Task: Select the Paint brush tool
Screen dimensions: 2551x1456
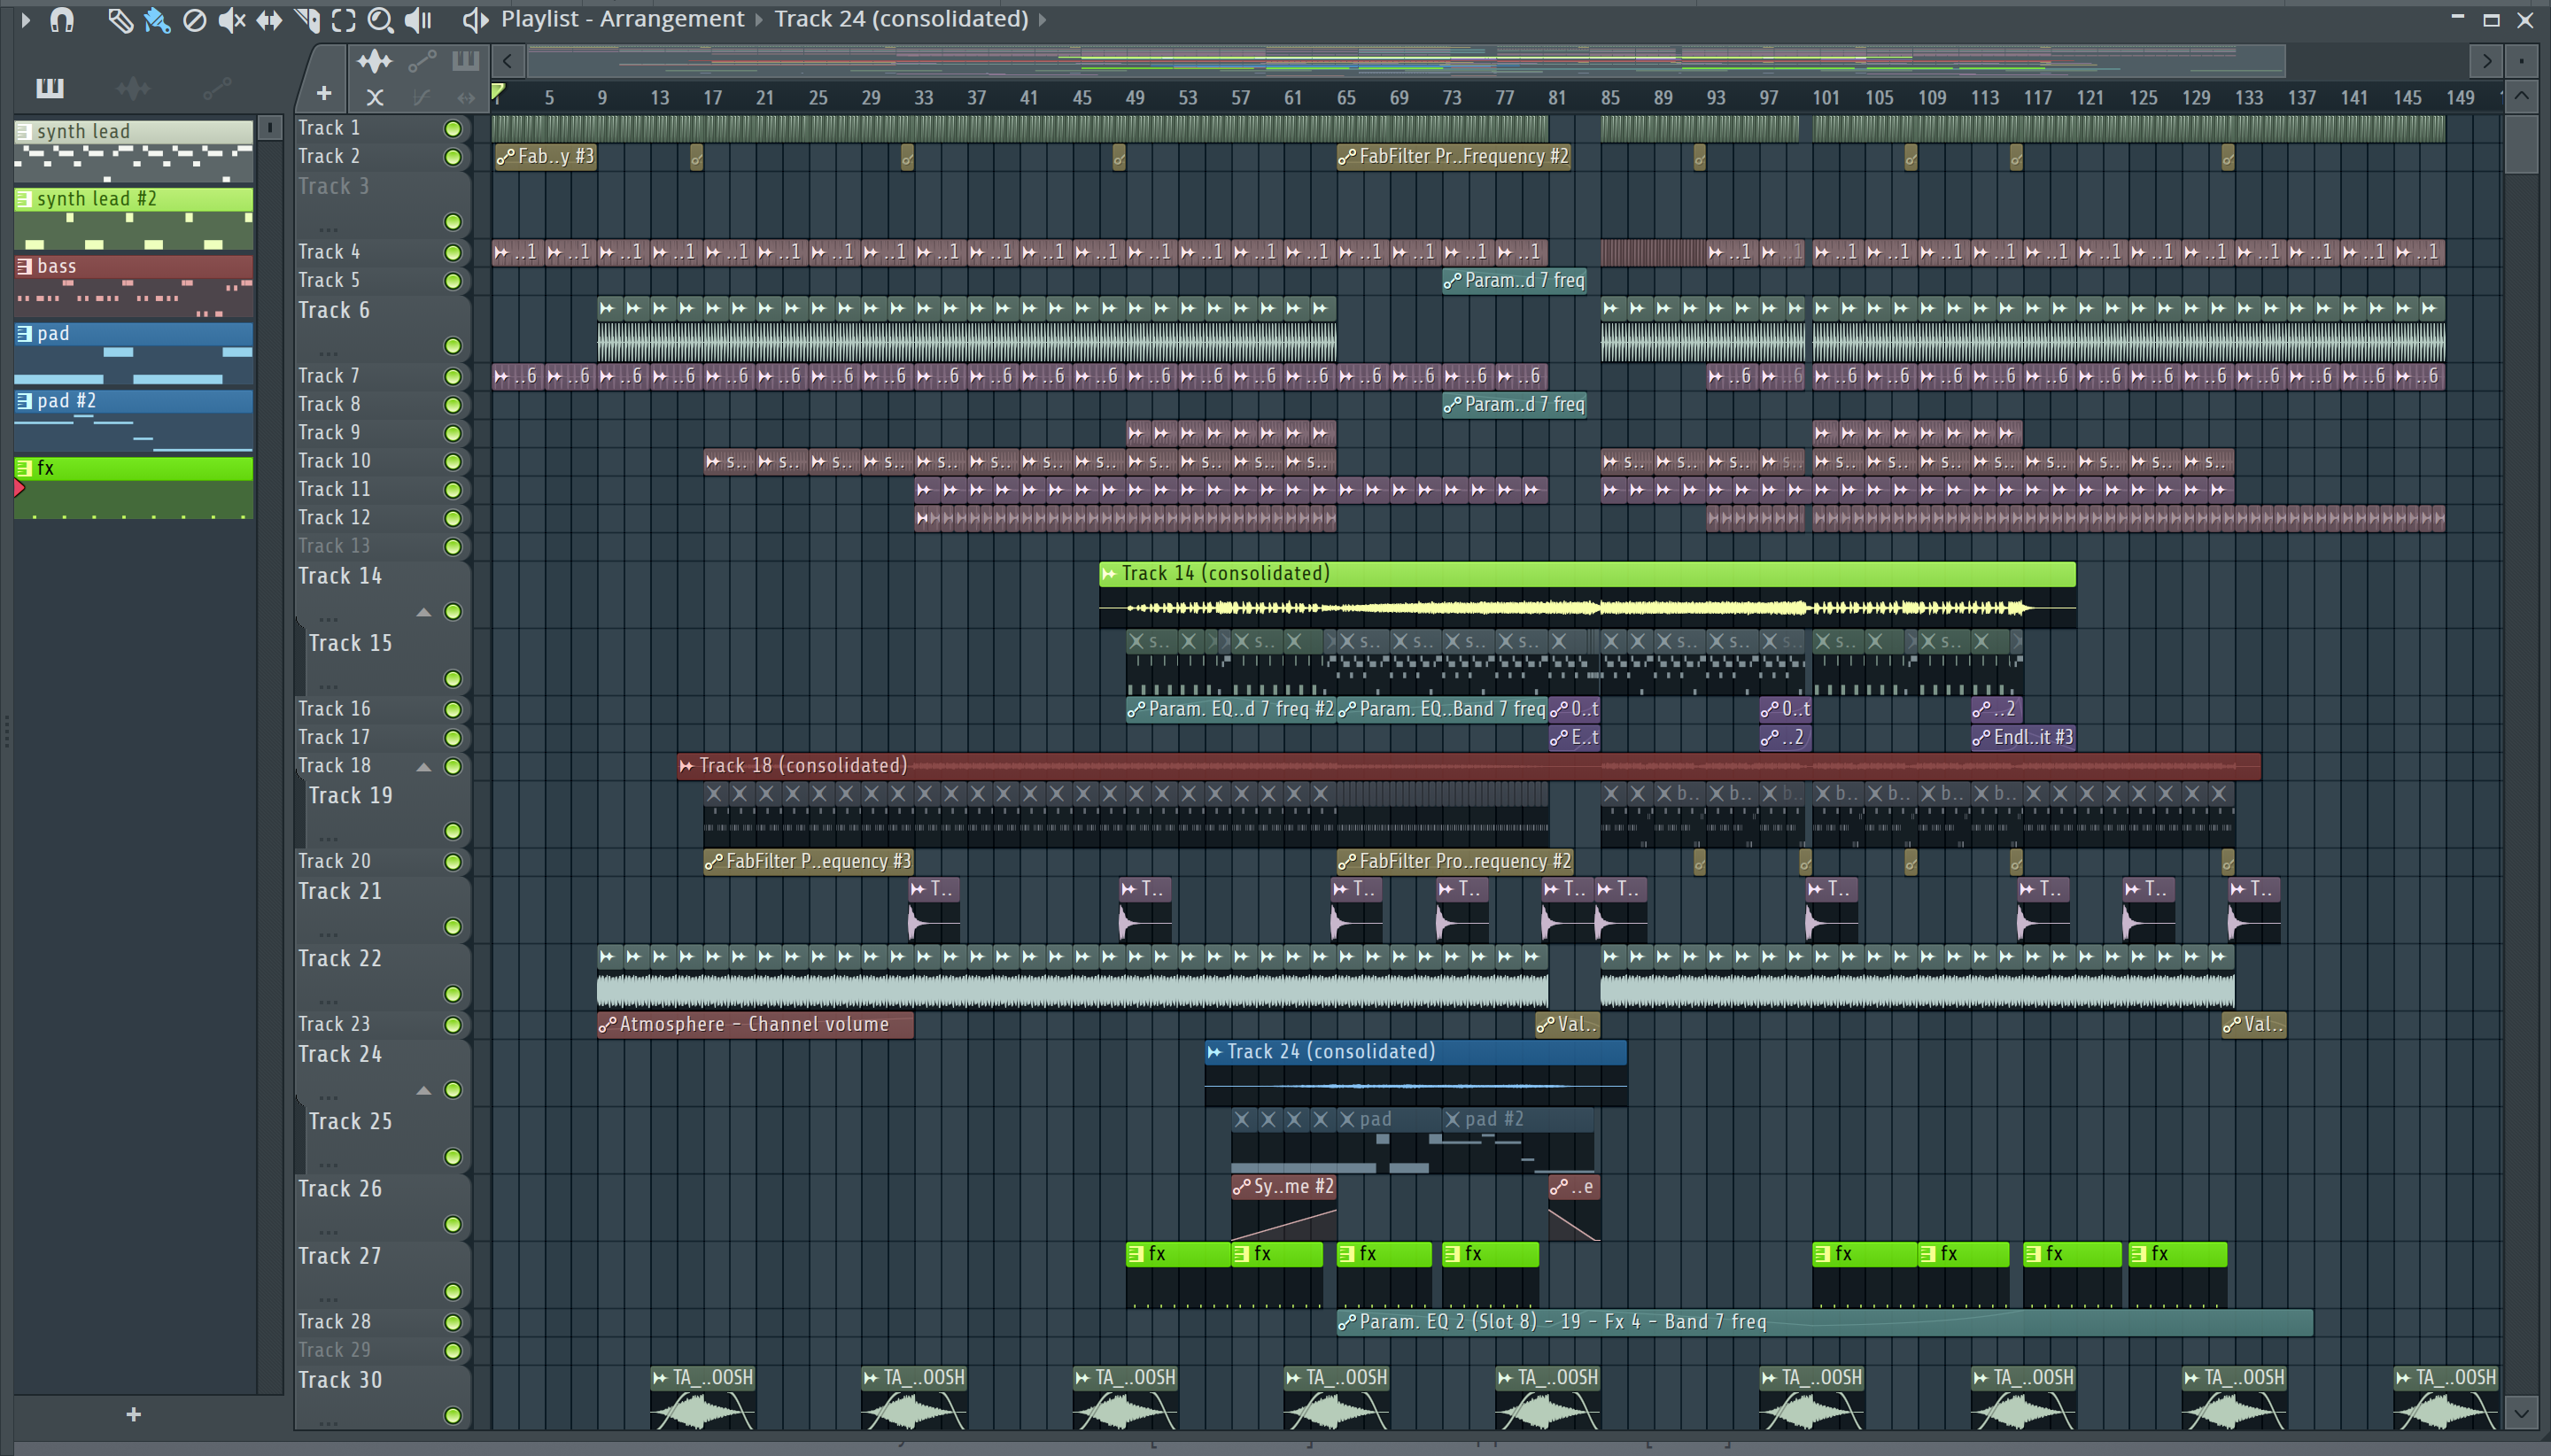Action: pyautogui.click(x=157, y=19)
